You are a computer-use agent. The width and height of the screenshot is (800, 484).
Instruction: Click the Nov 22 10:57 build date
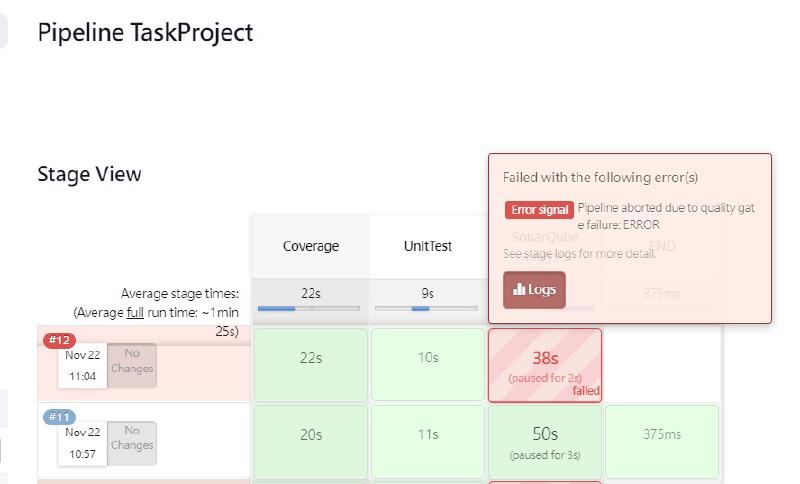[84, 443]
